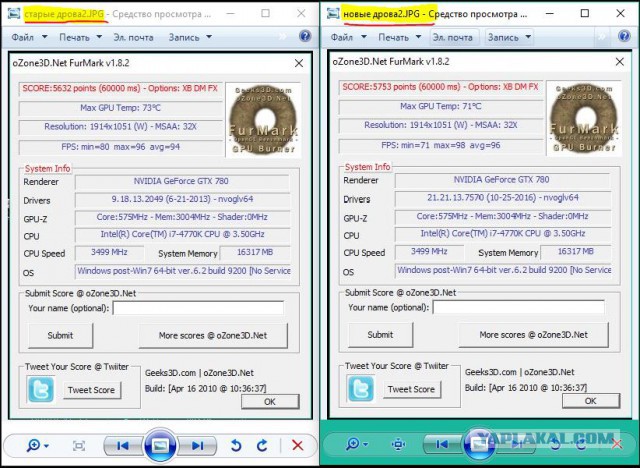The image size is (640, 468).
Task: Expand toolbar overflow chevron in старые дрова2 window
Action: coord(282,37)
